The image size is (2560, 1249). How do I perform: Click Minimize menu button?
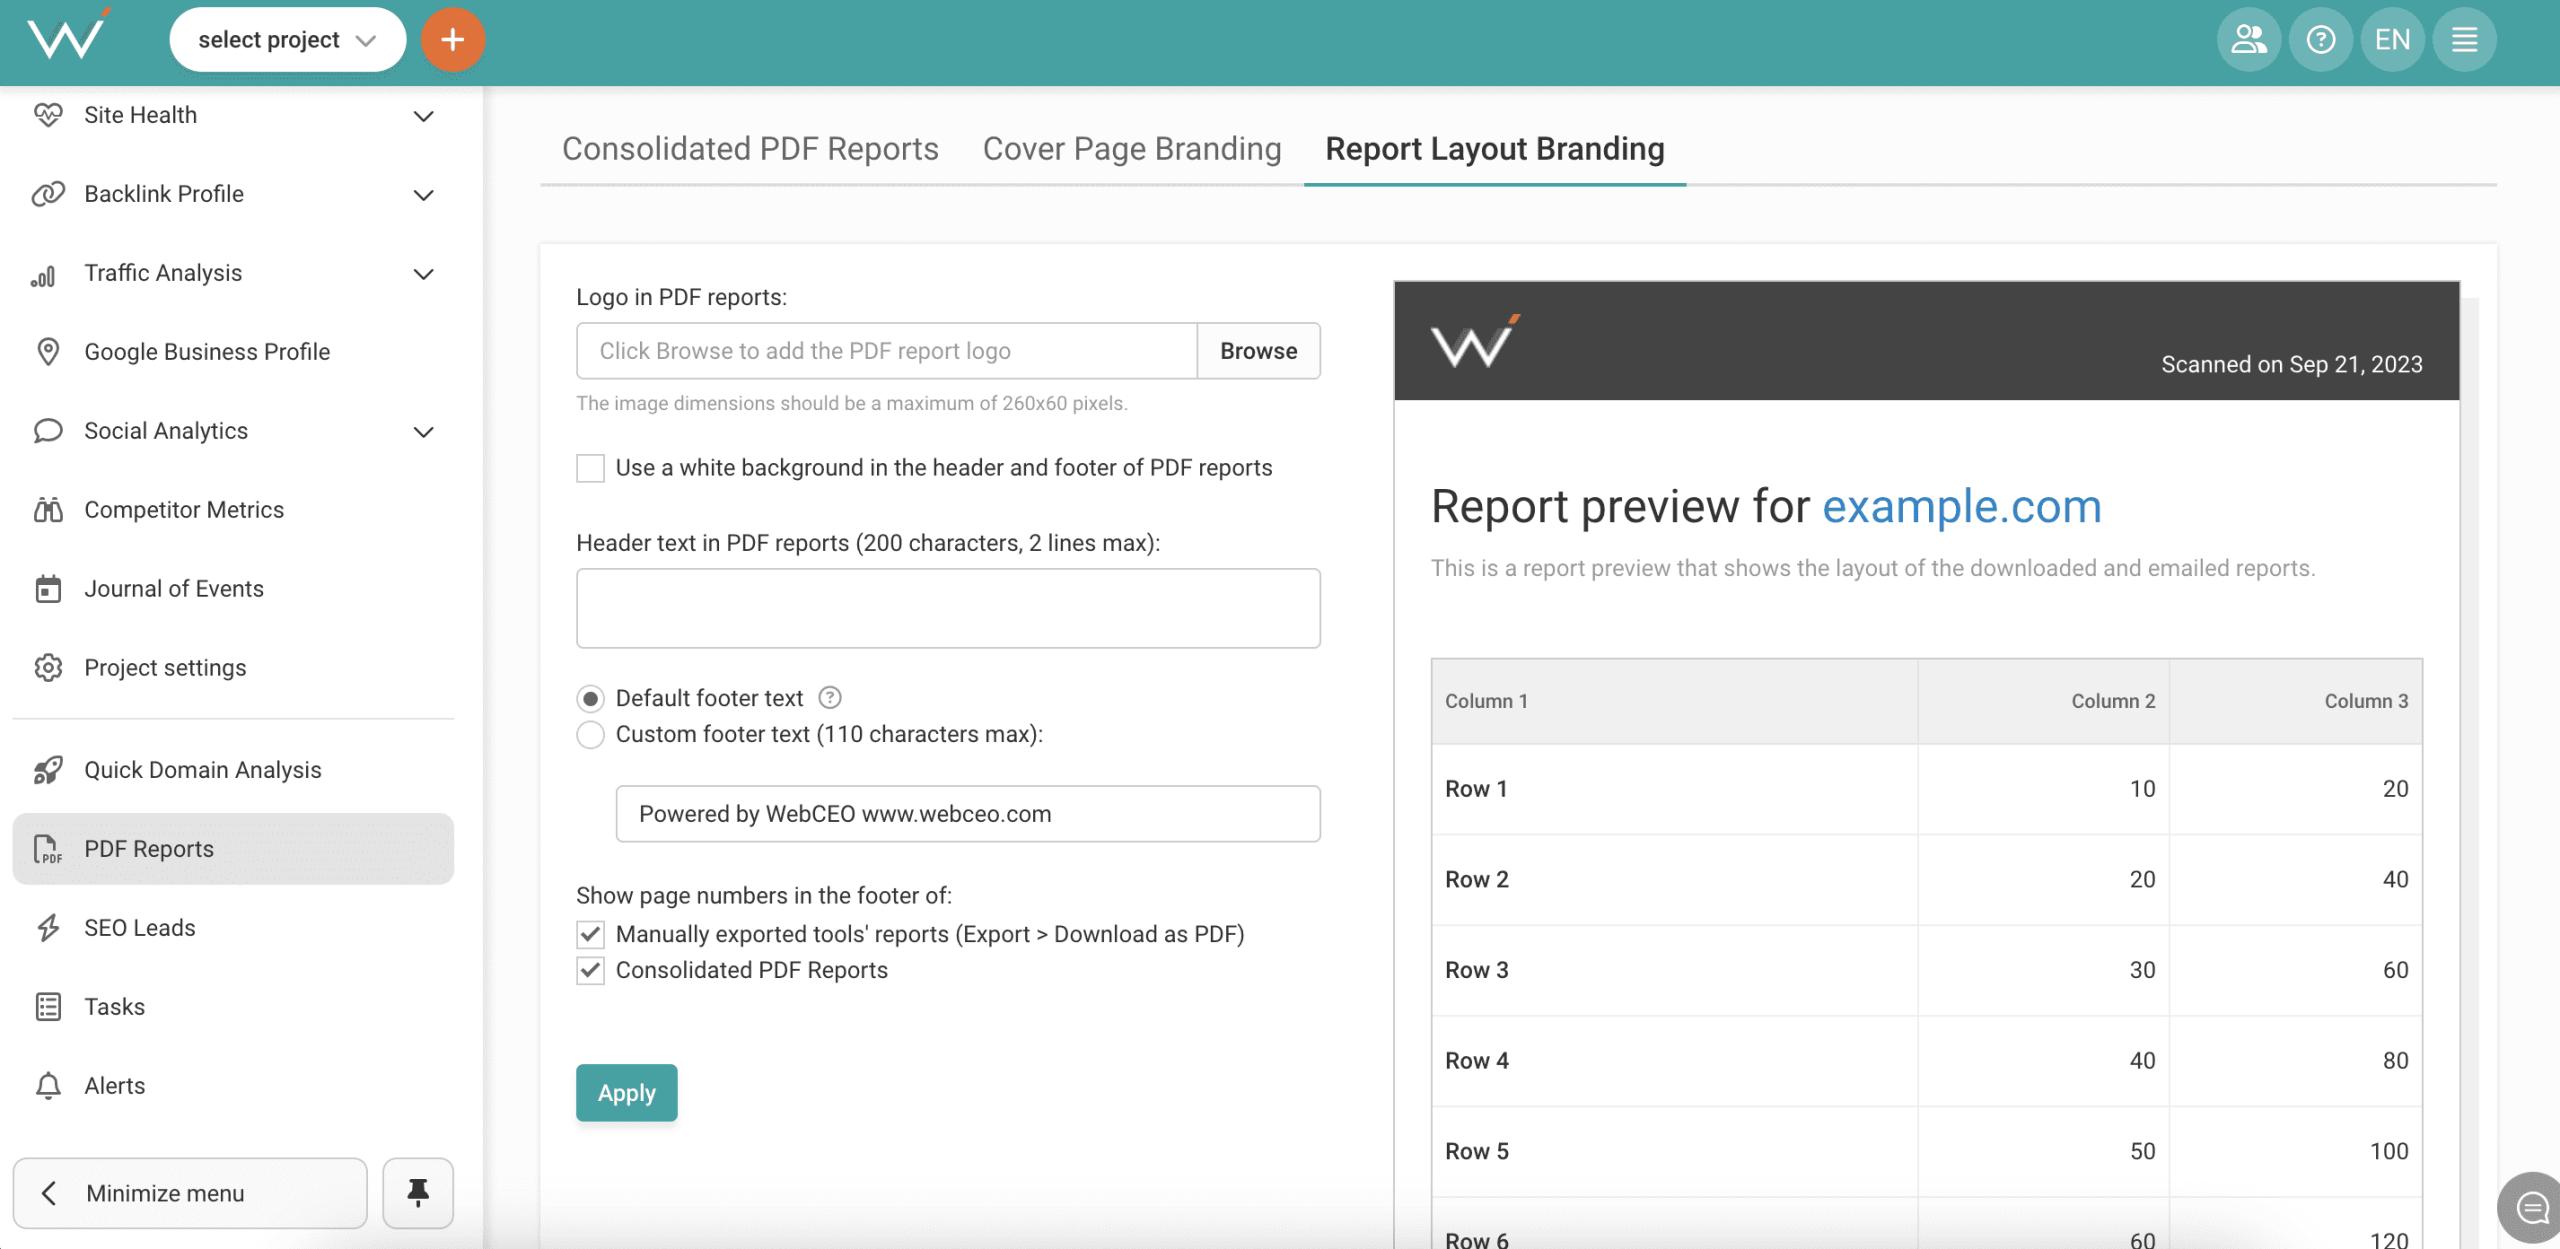tap(190, 1193)
